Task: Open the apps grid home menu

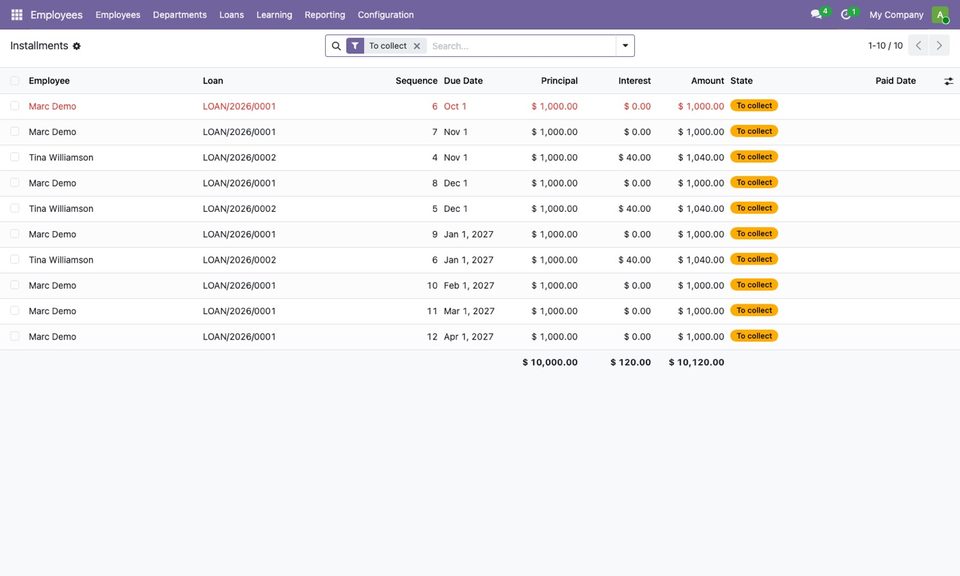Action: (17, 15)
